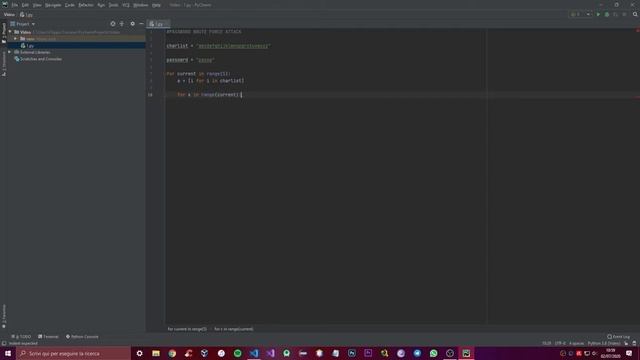Open Windows notification center icon

click(x=629, y=353)
